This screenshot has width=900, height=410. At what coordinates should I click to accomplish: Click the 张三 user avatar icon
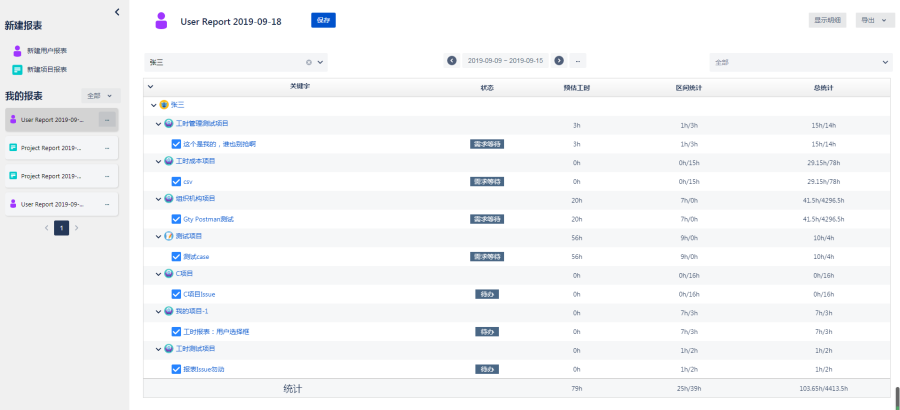click(164, 105)
